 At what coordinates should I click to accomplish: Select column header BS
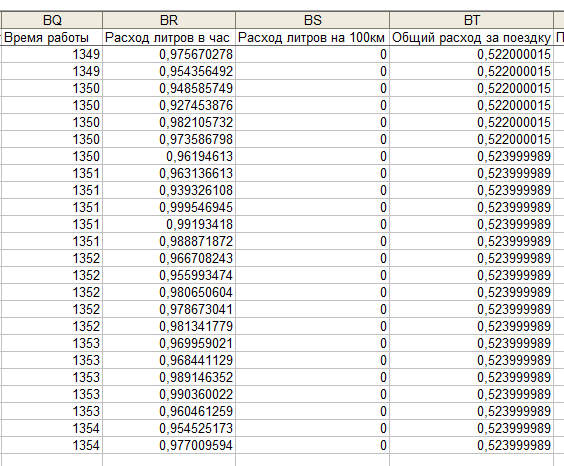coord(313,20)
